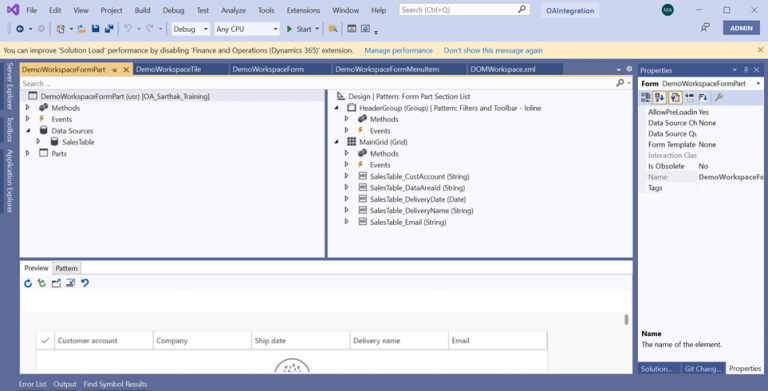
Task: Save the file with the Save icon
Action: click(96, 29)
